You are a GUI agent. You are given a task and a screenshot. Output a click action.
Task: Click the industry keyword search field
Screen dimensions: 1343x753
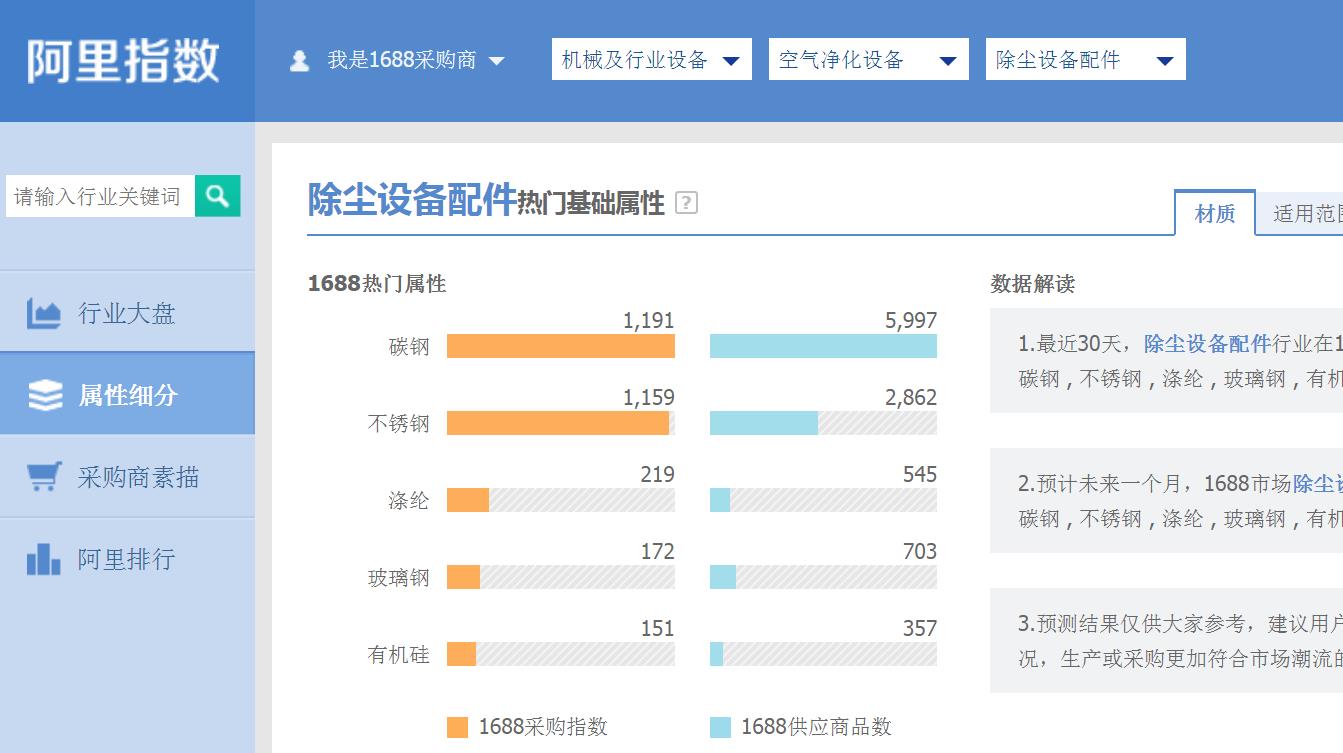point(100,196)
